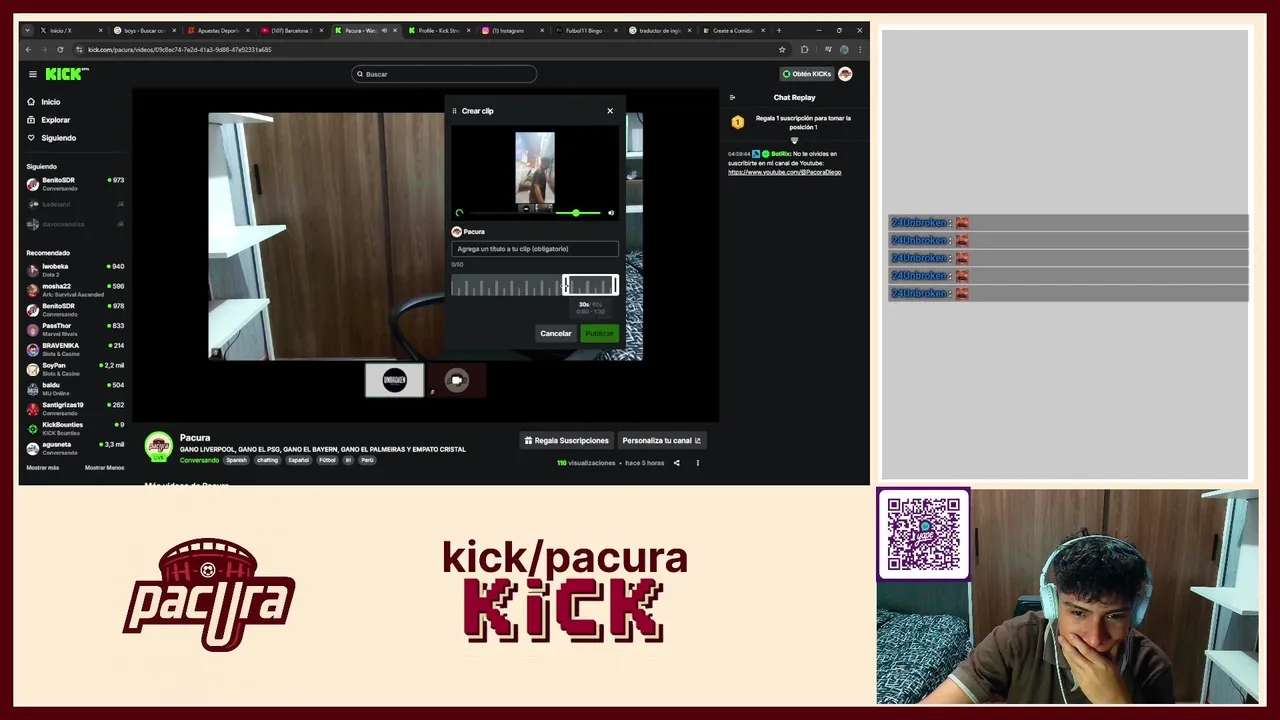Click the clip preview volume slider
Viewport: 1280px width, 720px height.
click(x=578, y=213)
